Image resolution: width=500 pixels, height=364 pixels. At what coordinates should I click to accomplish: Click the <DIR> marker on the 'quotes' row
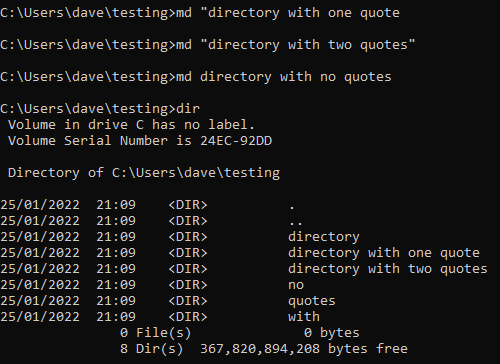point(188,301)
